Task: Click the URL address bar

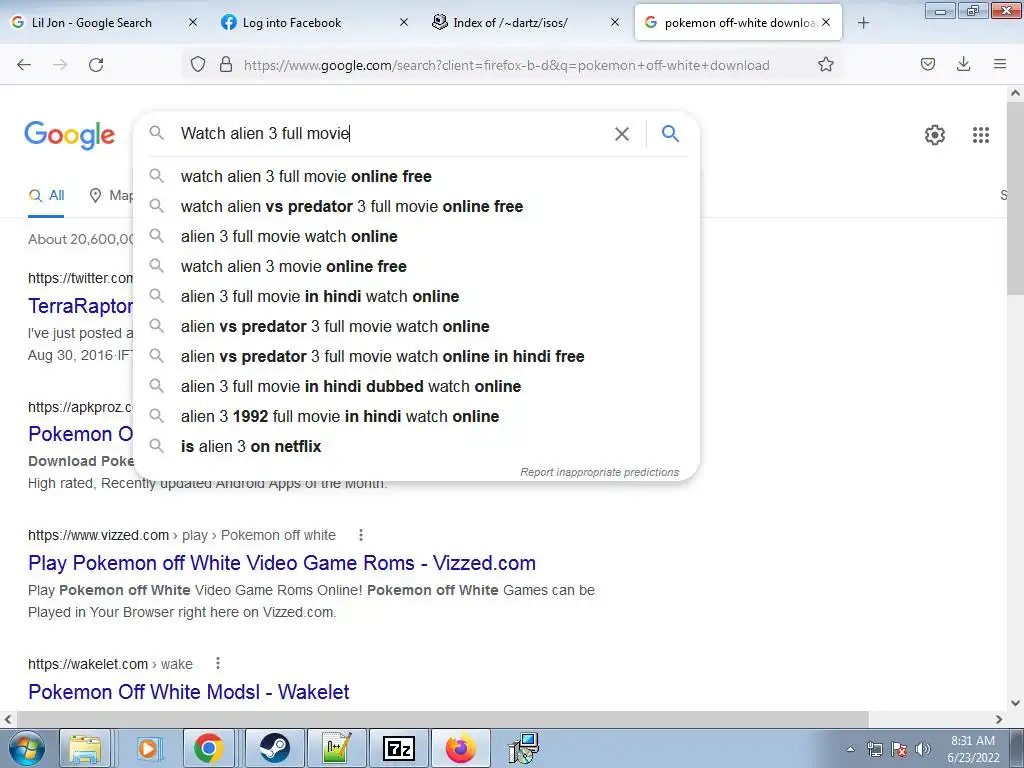Action: (x=506, y=65)
